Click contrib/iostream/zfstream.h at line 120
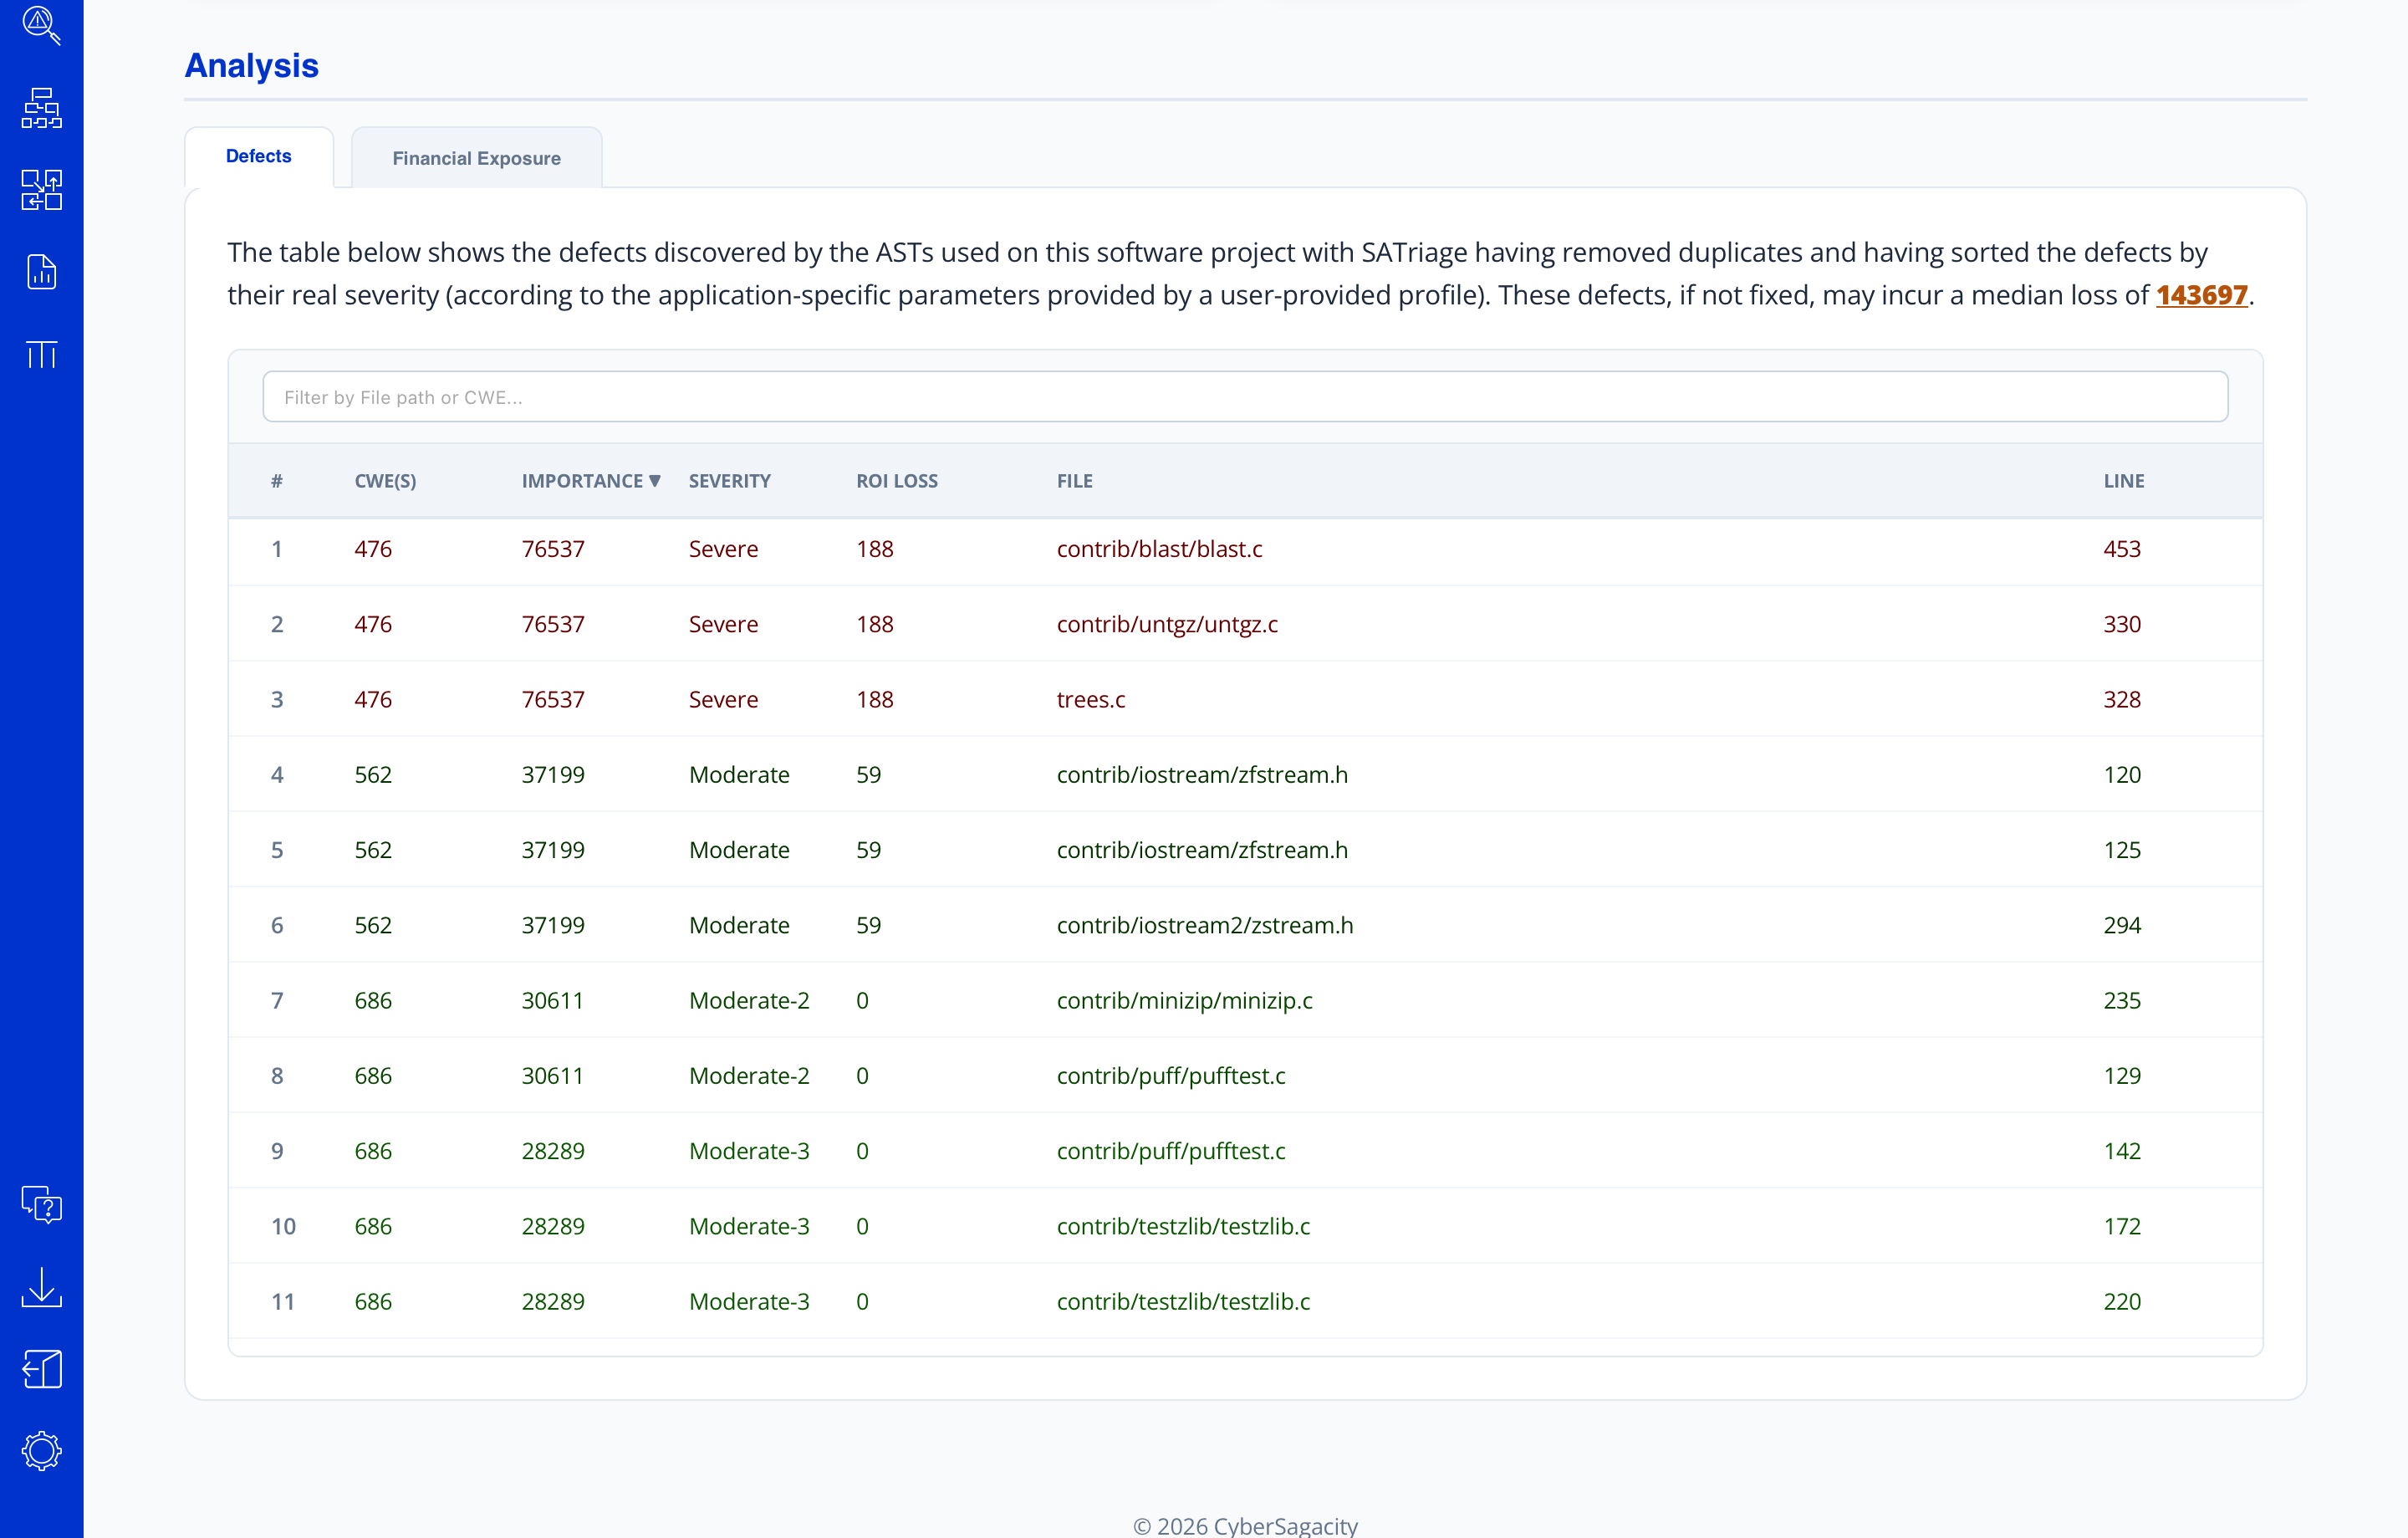The image size is (2408, 1538). pos(1202,775)
